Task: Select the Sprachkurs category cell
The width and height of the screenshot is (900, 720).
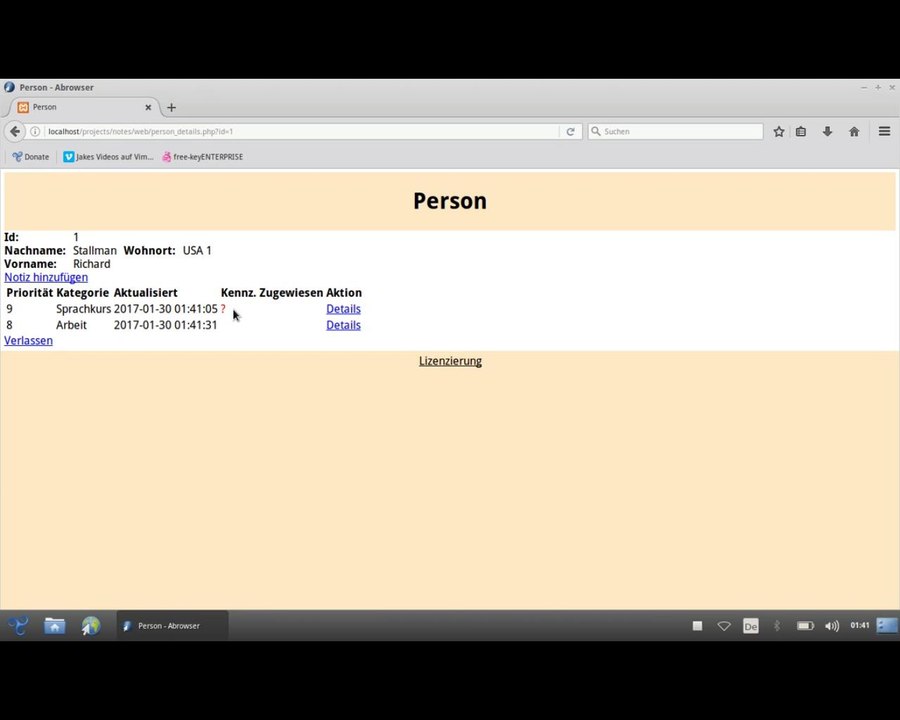Action: tap(83, 309)
